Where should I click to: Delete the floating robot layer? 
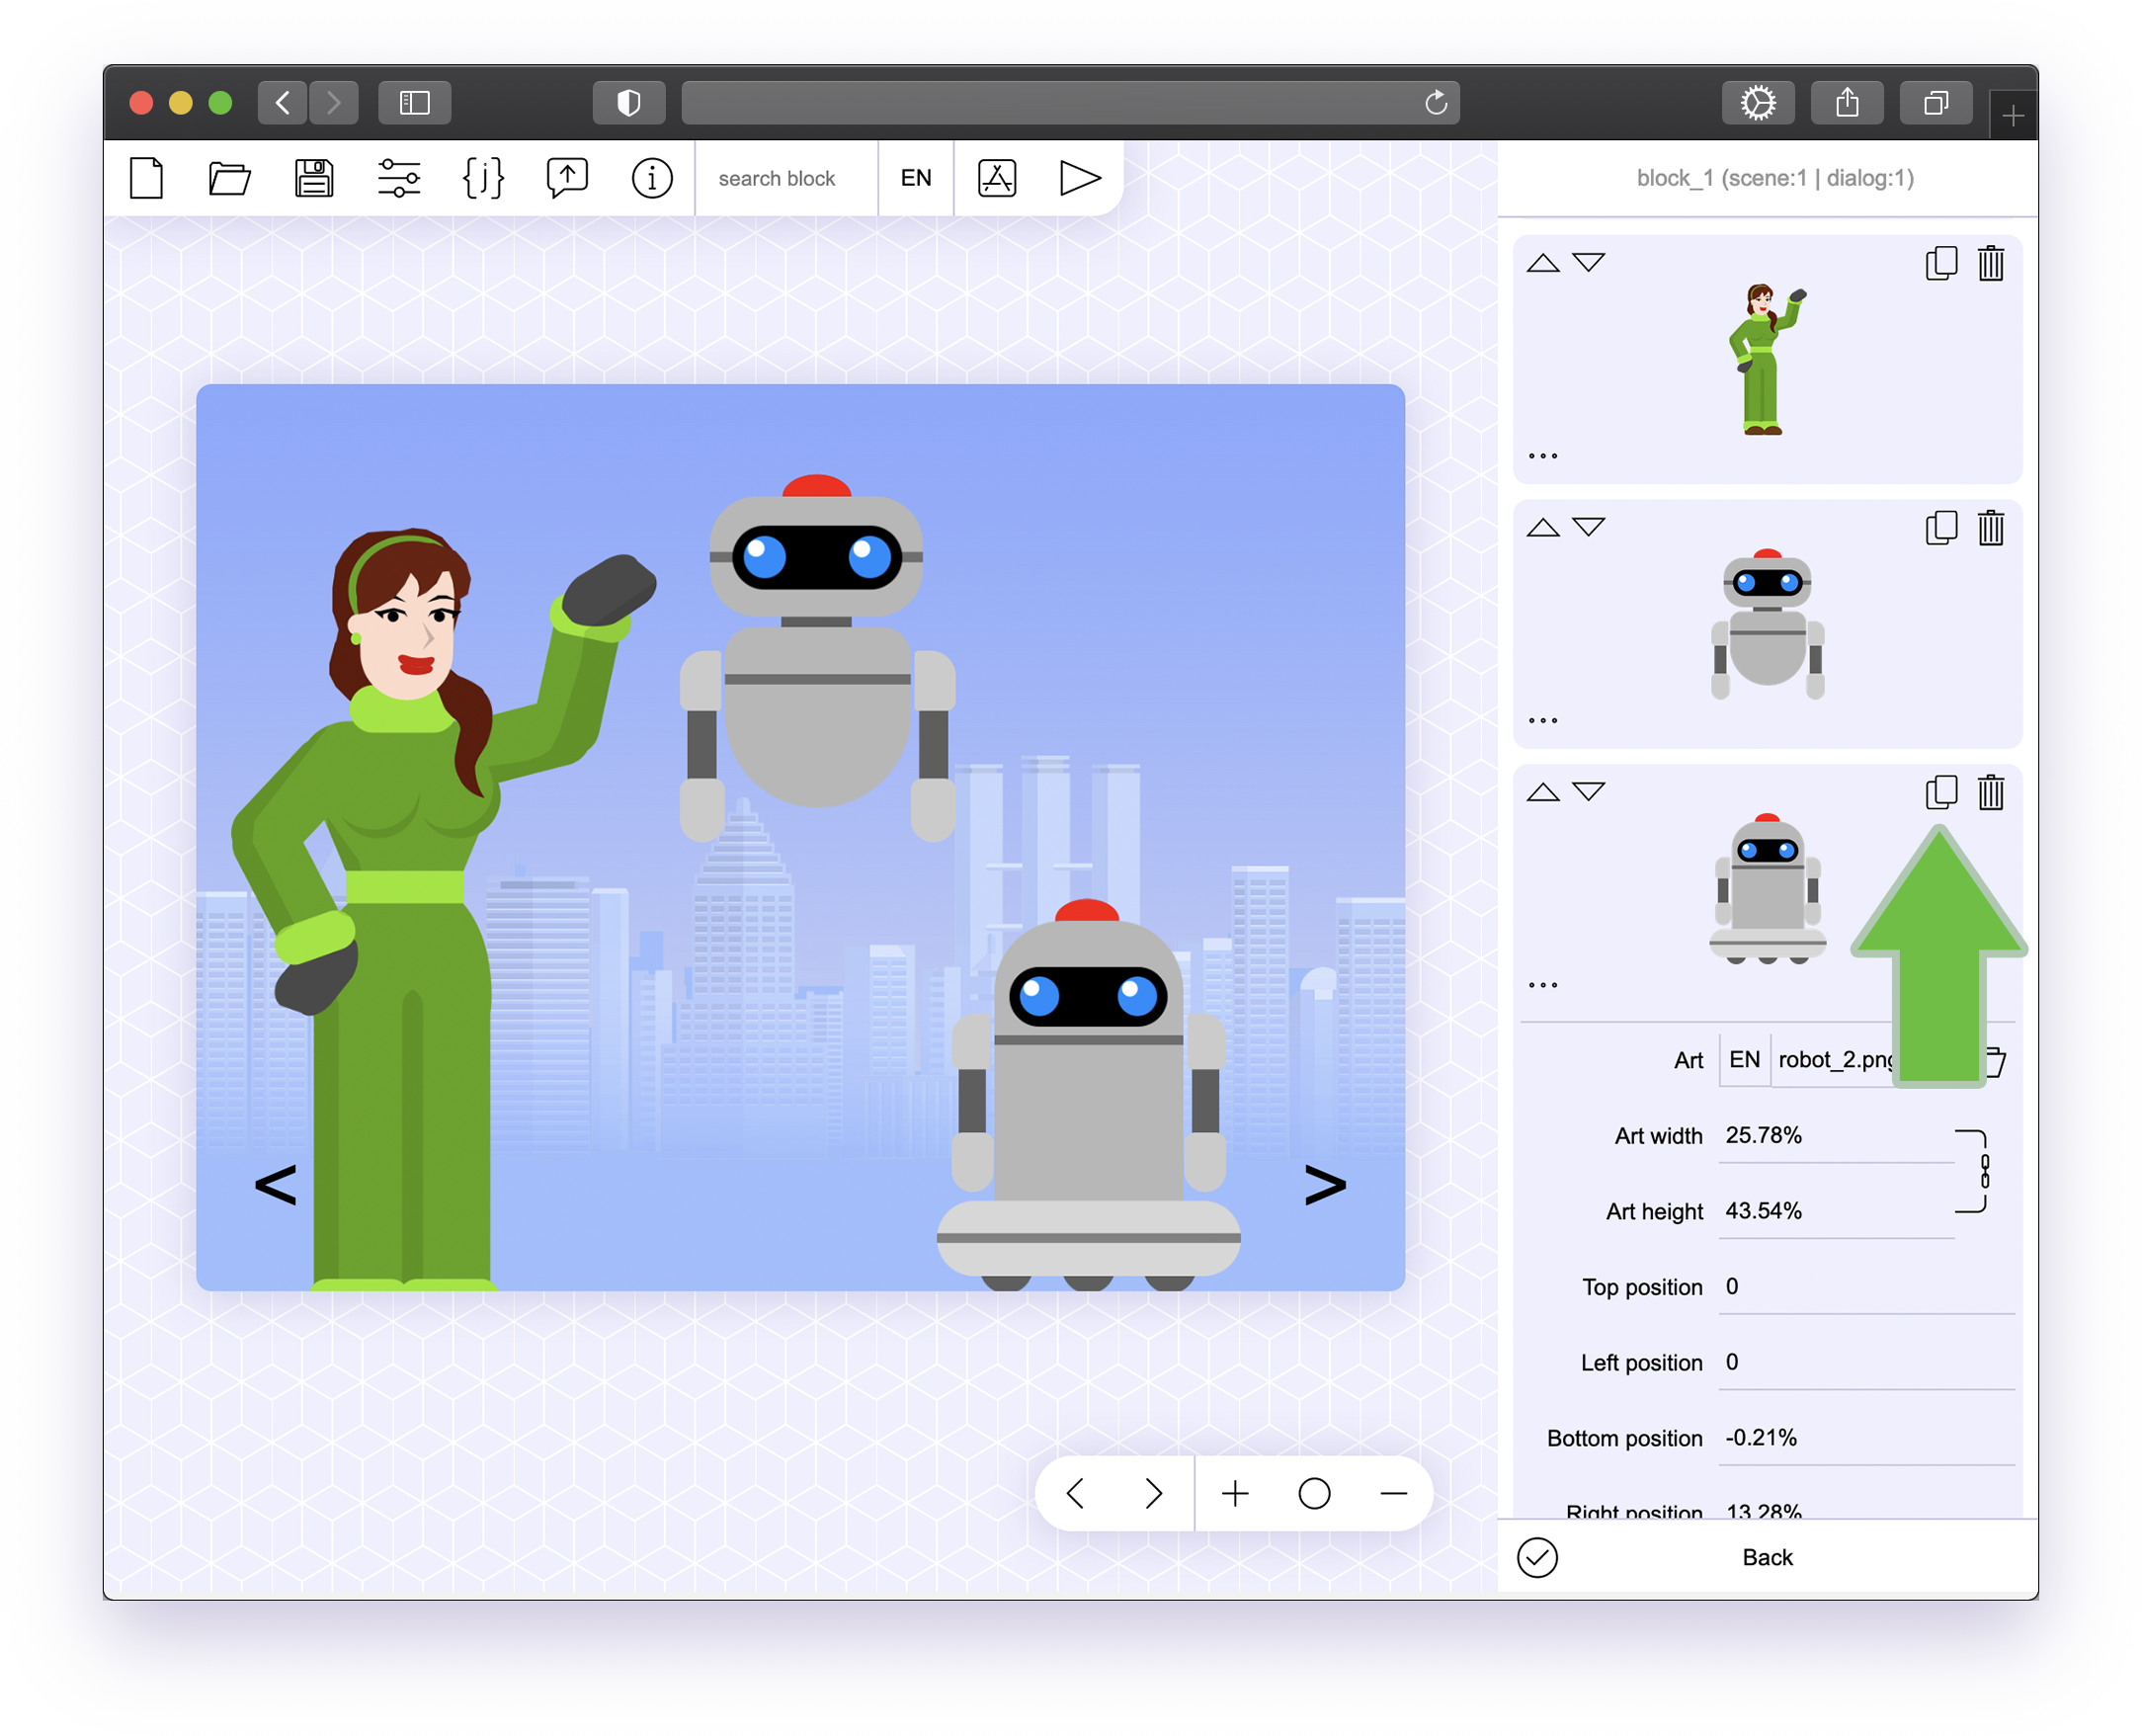(1991, 528)
